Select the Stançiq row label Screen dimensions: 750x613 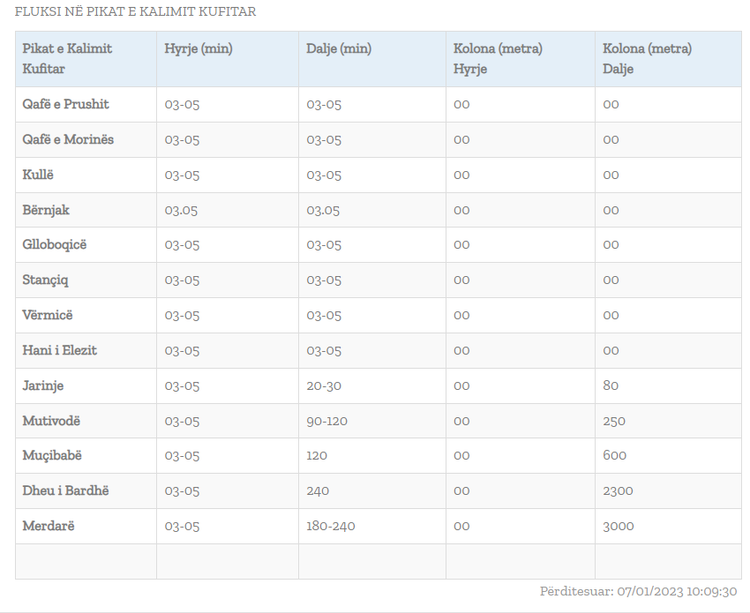click(x=45, y=280)
